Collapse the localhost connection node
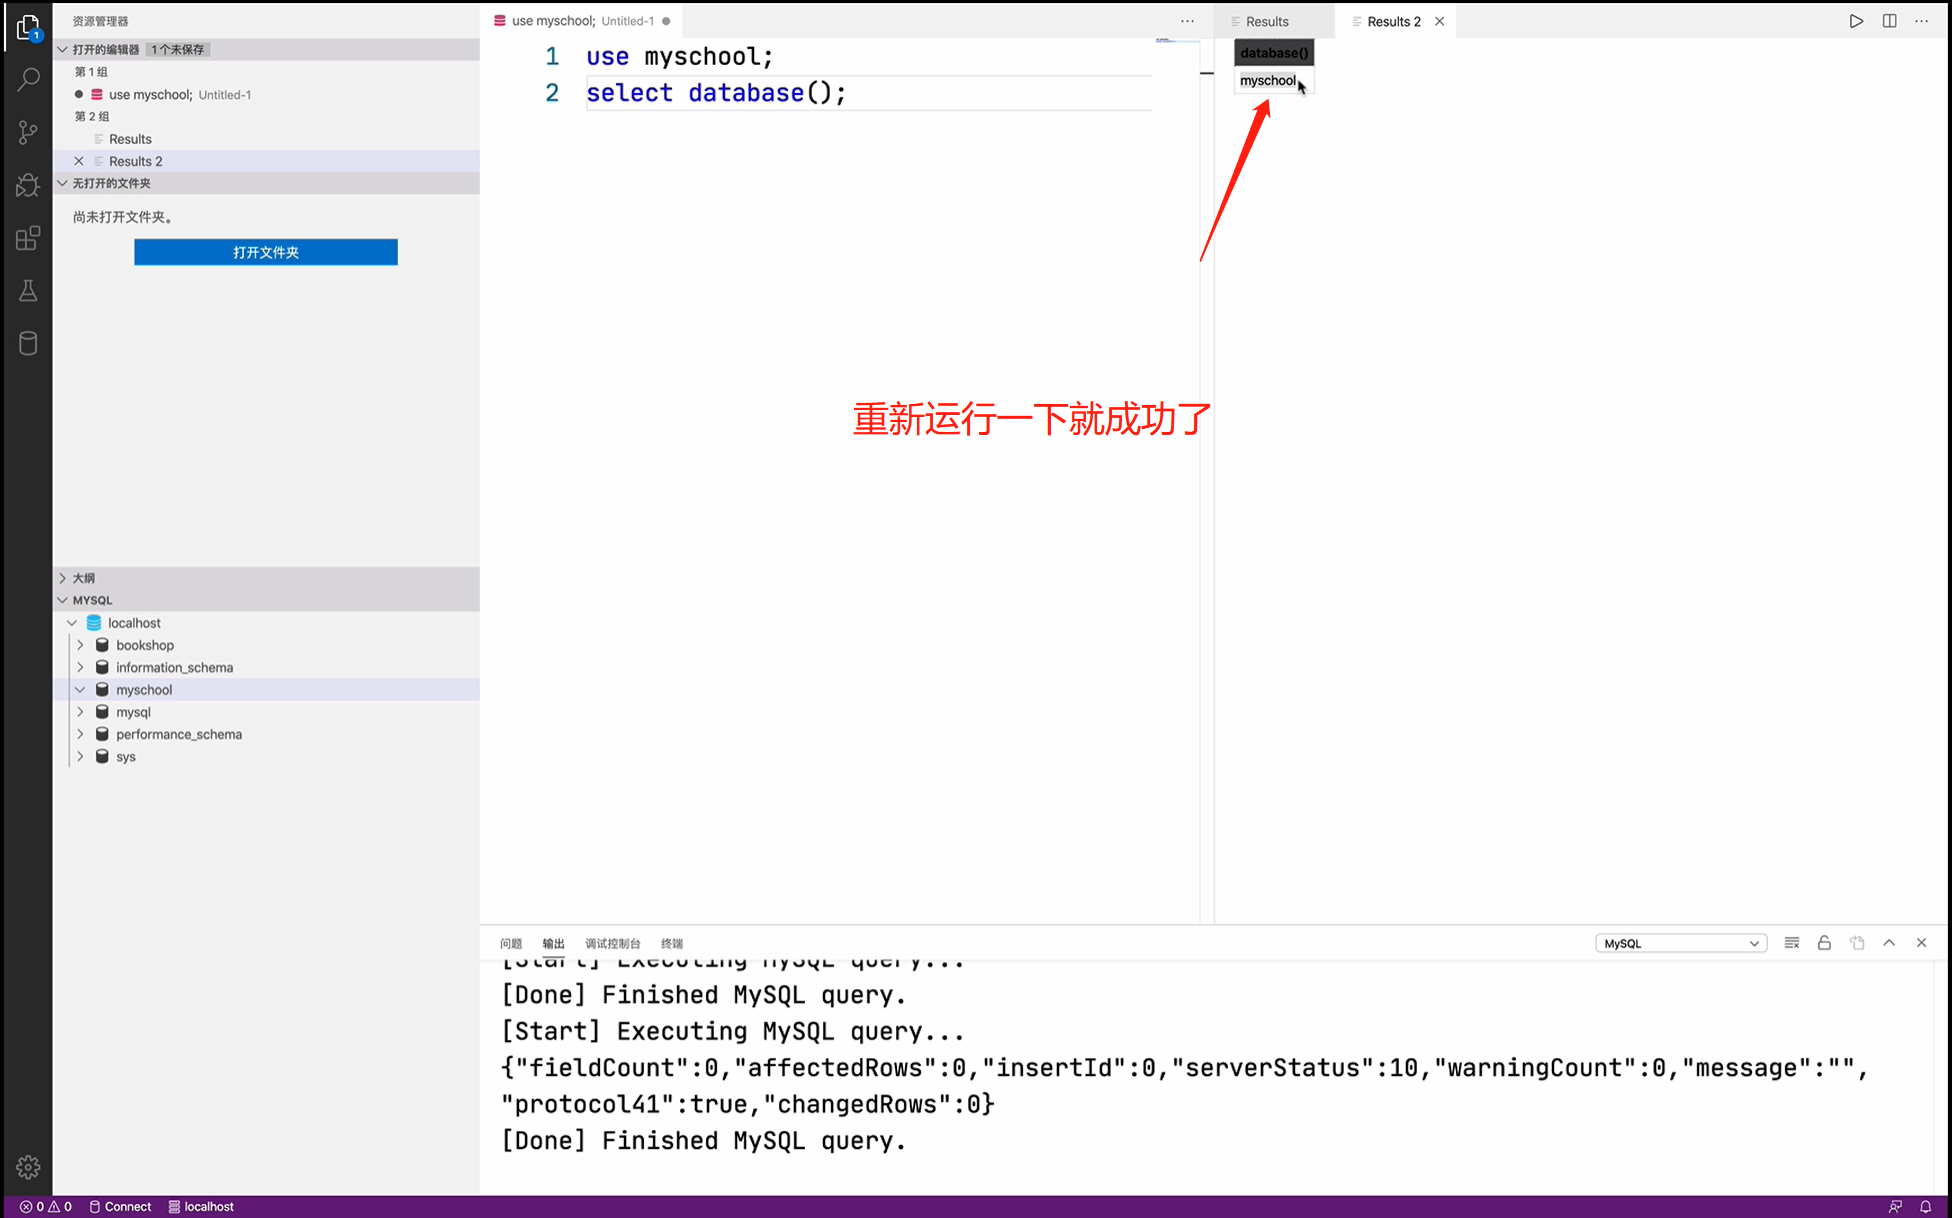The height and width of the screenshot is (1218, 1952). click(x=72, y=623)
